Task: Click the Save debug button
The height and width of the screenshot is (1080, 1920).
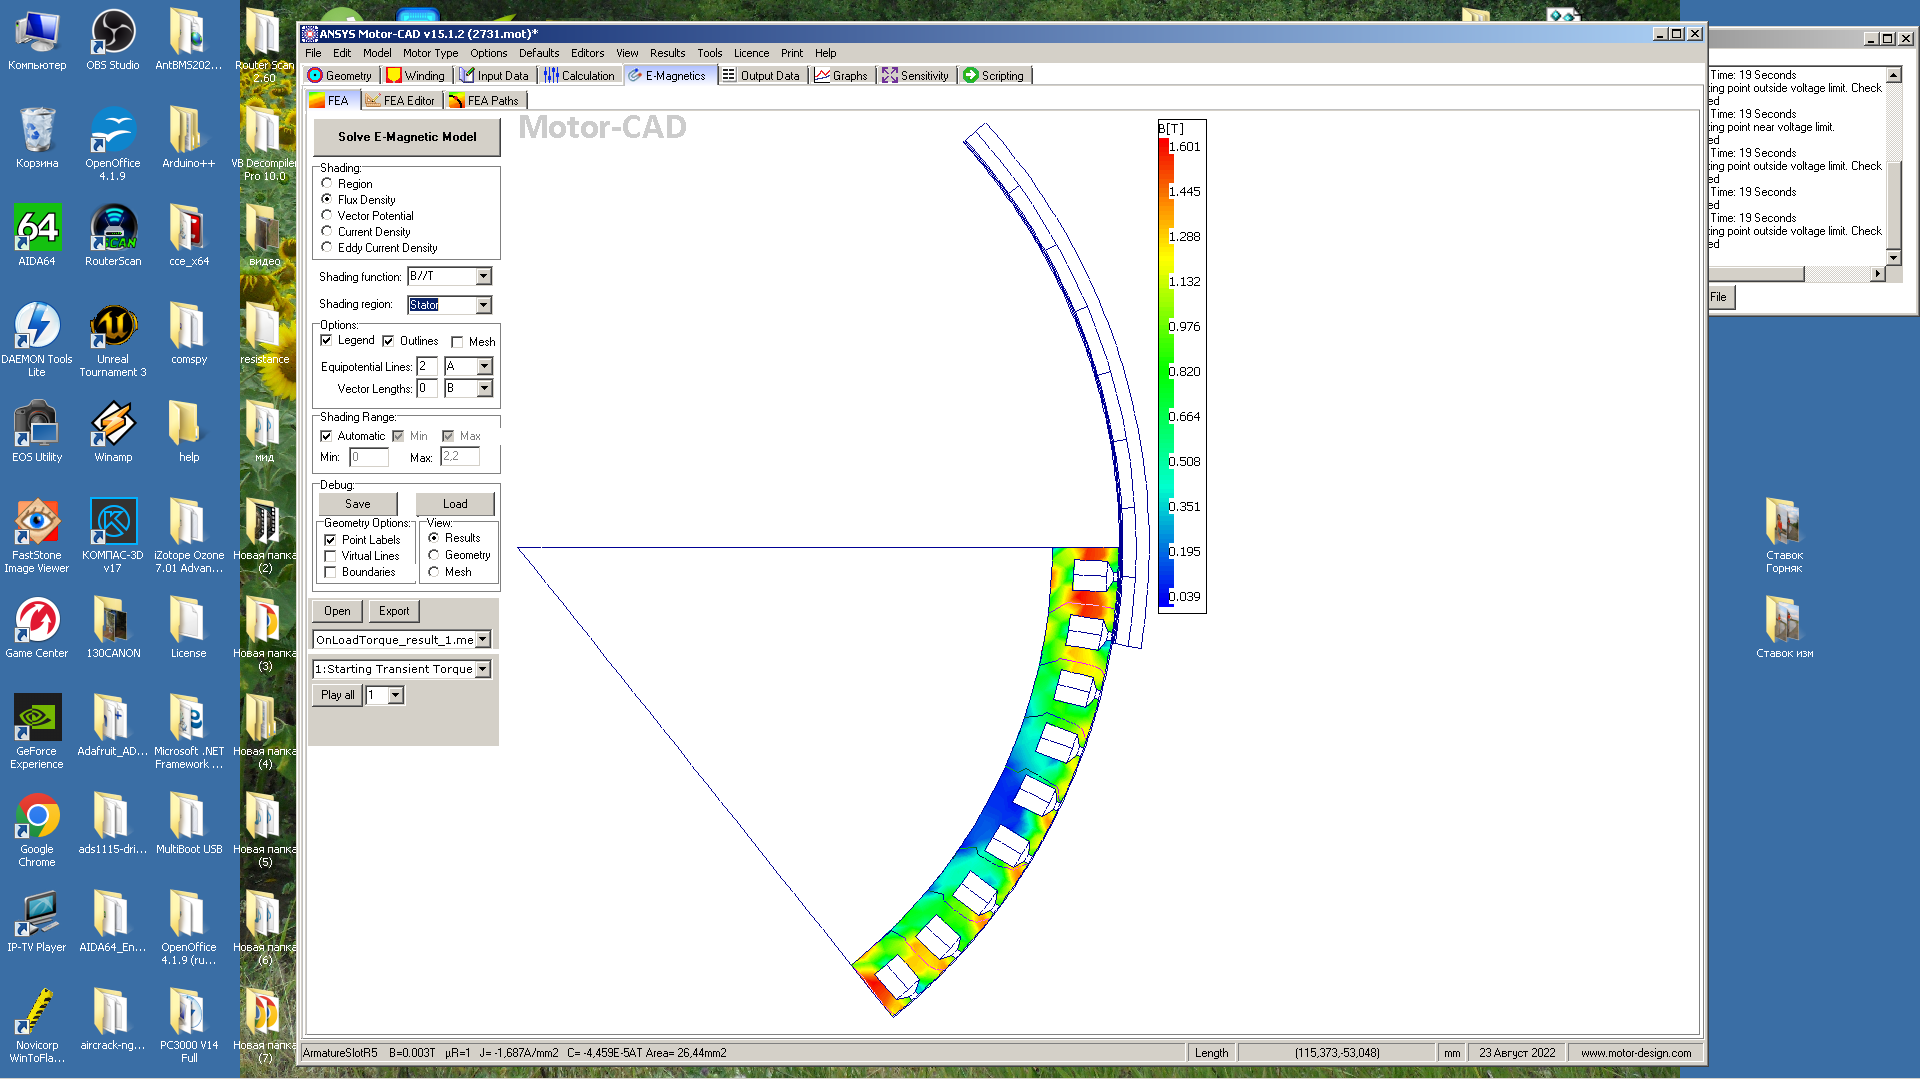Action: tap(358, 504)
